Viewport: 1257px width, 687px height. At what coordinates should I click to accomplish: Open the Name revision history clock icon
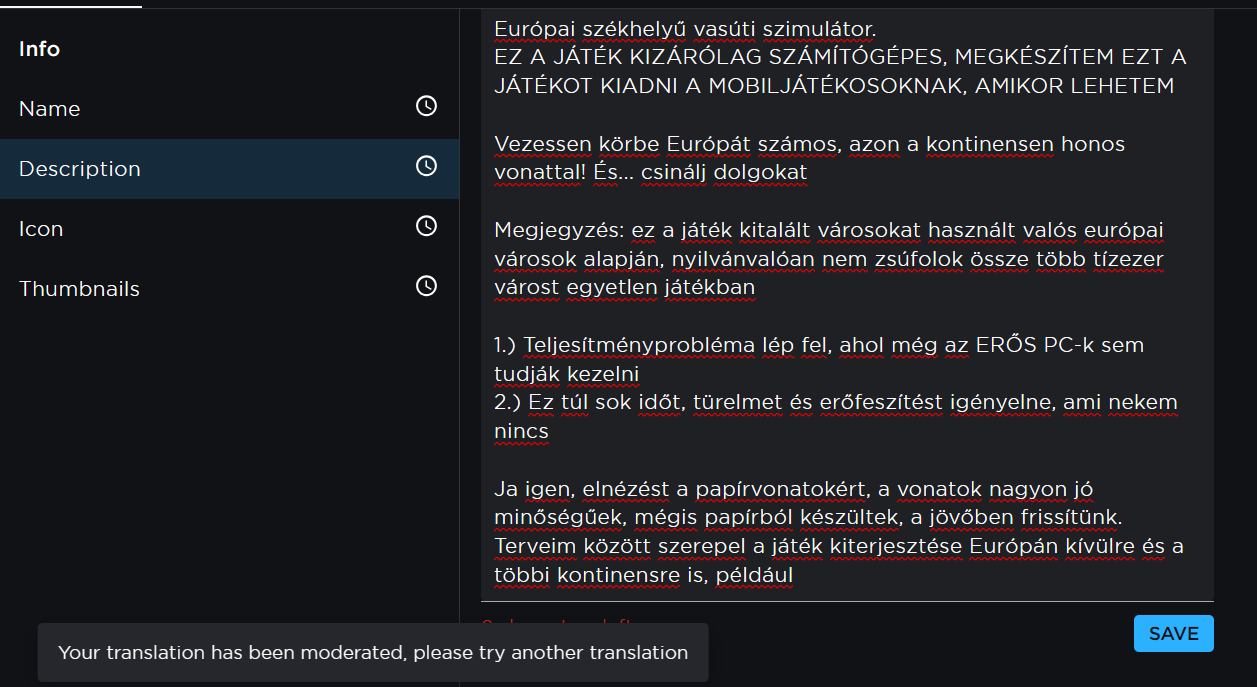tap(426, 105)
